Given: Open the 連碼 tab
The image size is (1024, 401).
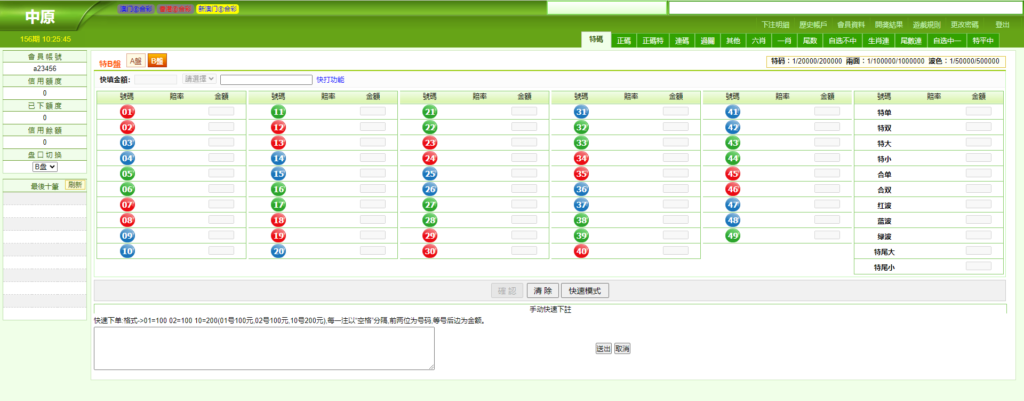Looking at the screenshot, I should [682, 40].
